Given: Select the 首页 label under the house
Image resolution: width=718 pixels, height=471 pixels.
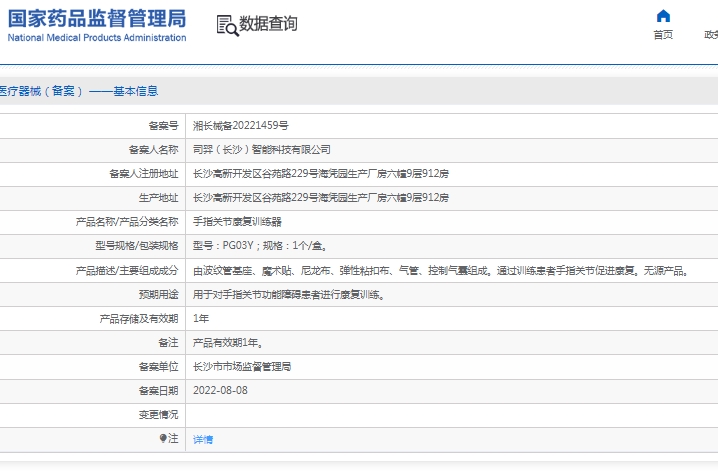Looking at the screenshot, I should (x=663, y=35).
